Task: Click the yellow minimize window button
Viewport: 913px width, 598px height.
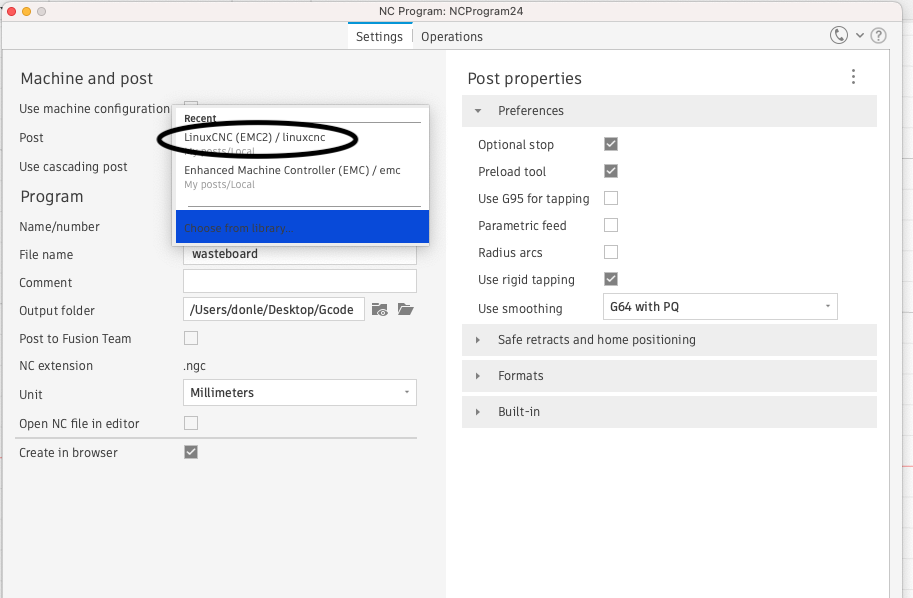Action: tap(26, 11)
